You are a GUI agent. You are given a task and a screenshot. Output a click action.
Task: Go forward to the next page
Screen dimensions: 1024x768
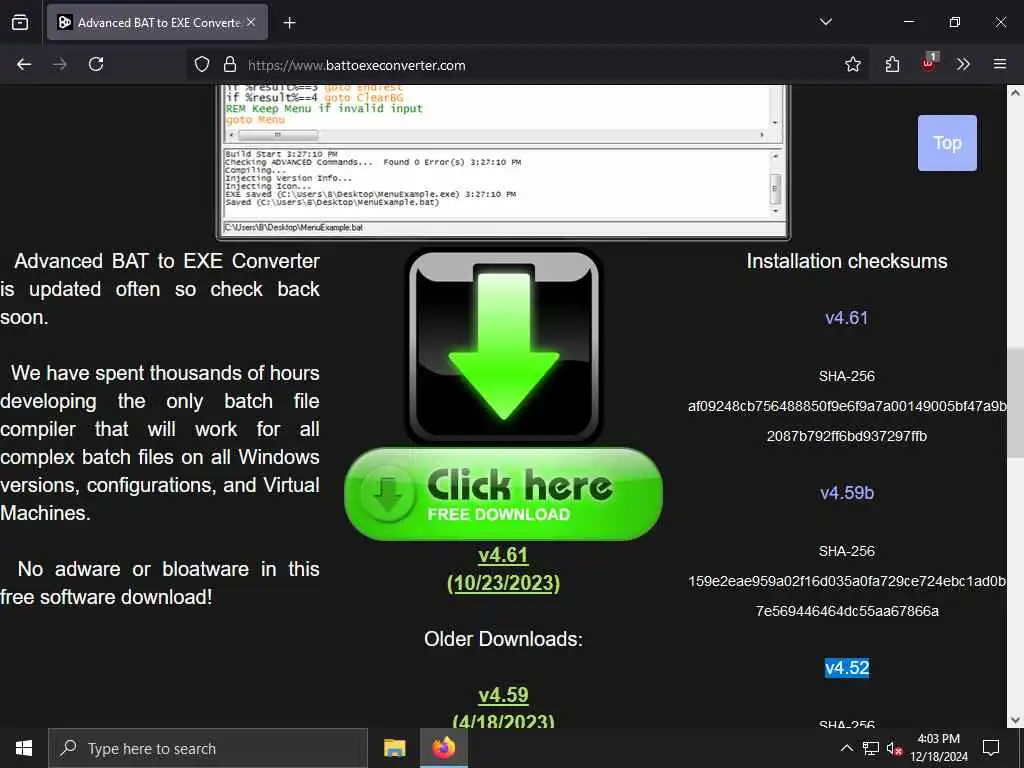point(60,64)
